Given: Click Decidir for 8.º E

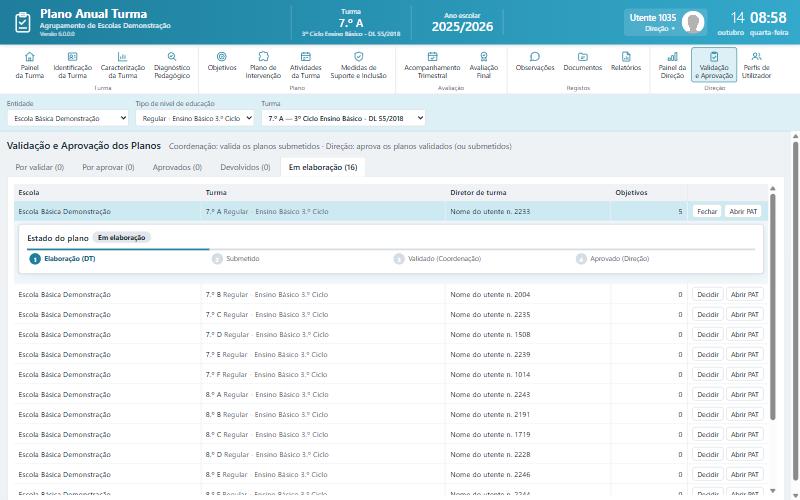Looking at the screenshot, I should click(708, 474).
